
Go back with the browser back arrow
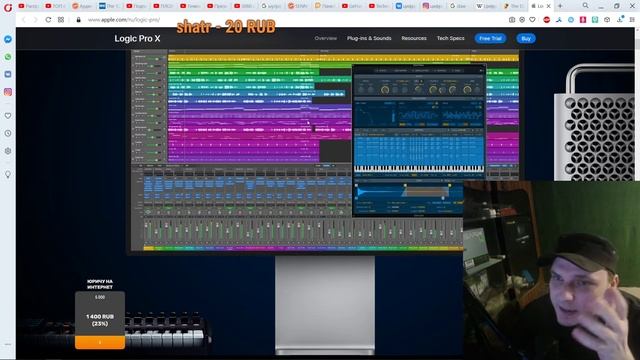(x=23, y=20)
